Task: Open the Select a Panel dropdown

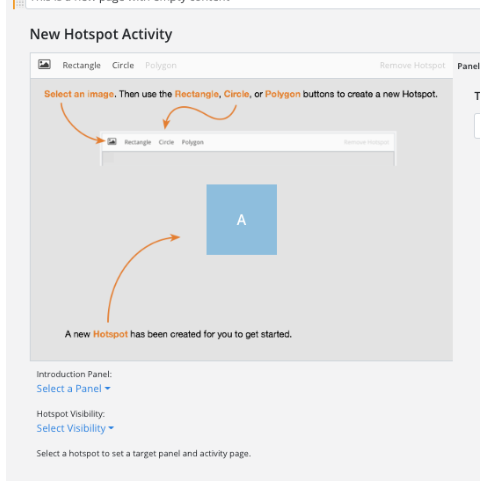Action: (73, 389)
